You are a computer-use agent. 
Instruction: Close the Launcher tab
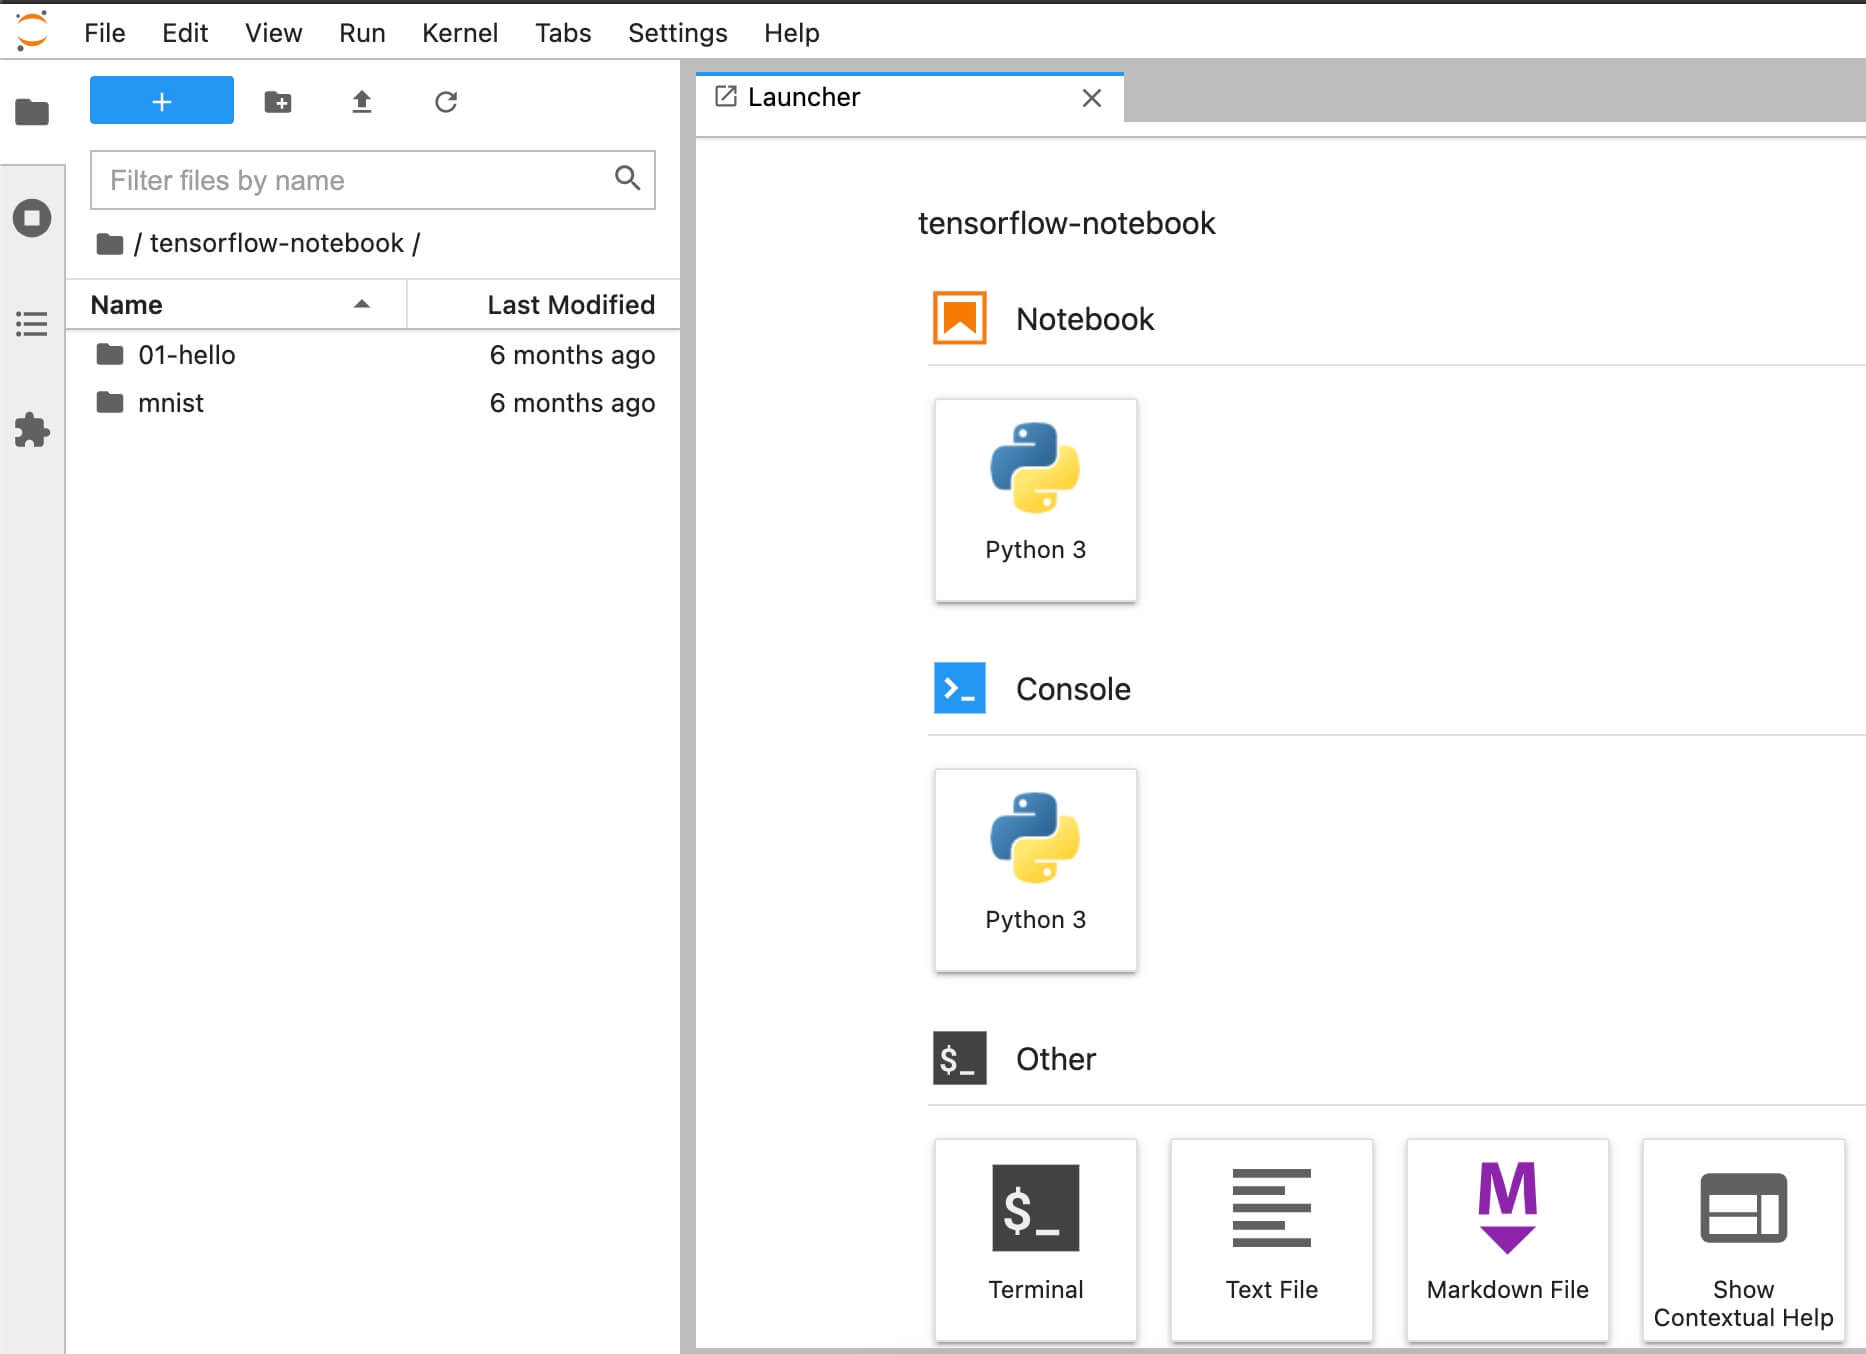[x=1092, y=98]
